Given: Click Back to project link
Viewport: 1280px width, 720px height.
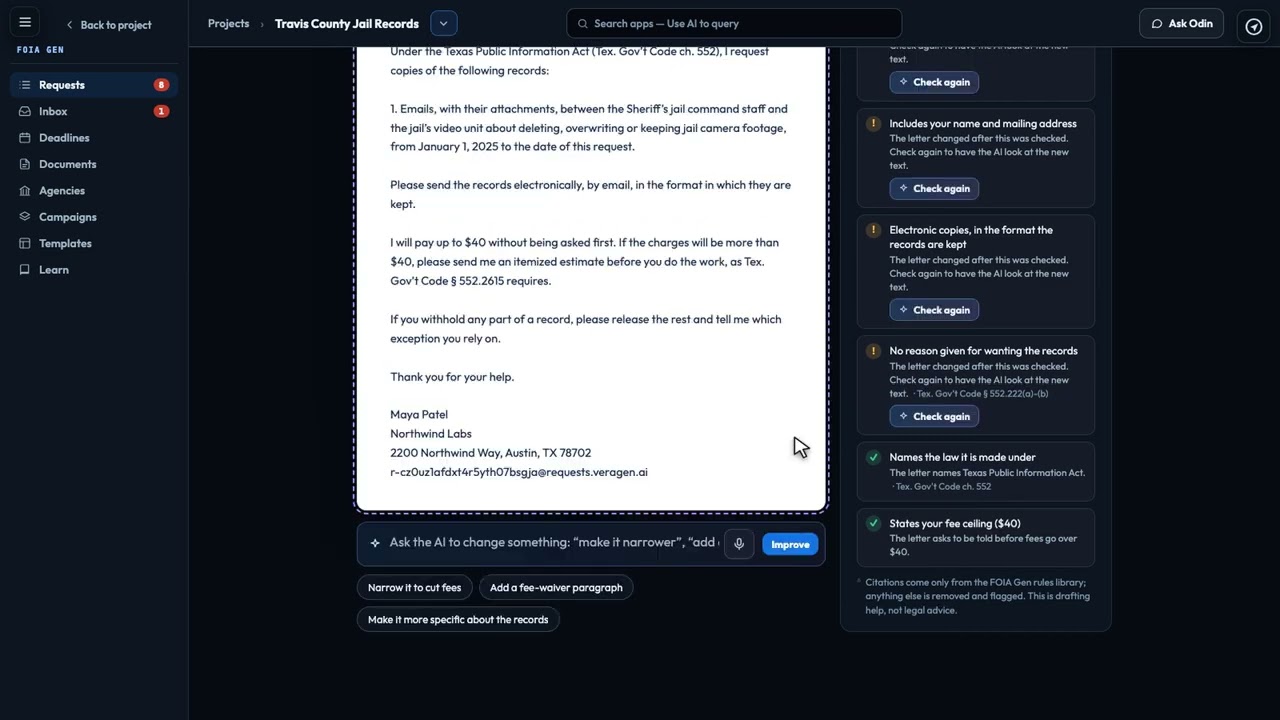Looking at the screenshot, I should 109,25.
